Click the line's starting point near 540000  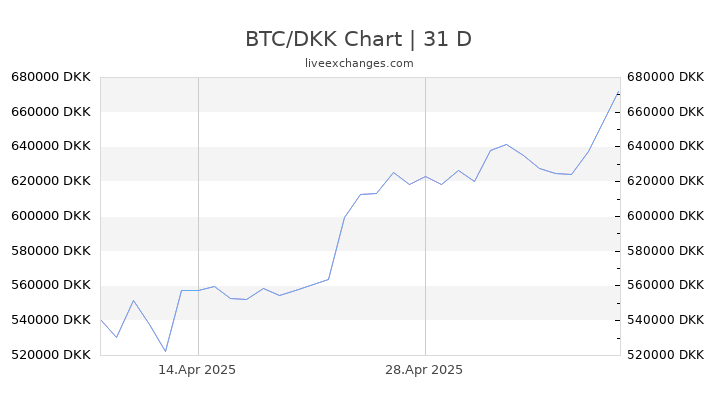(x=101, y=320)
